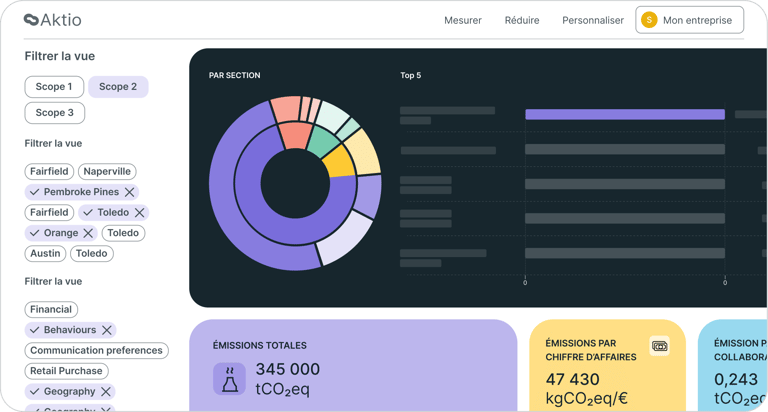Open the Réduire menu
Image resolution: width=768 pixels, height=412 pixels.
pyautogui.click(x=522, y=21)
